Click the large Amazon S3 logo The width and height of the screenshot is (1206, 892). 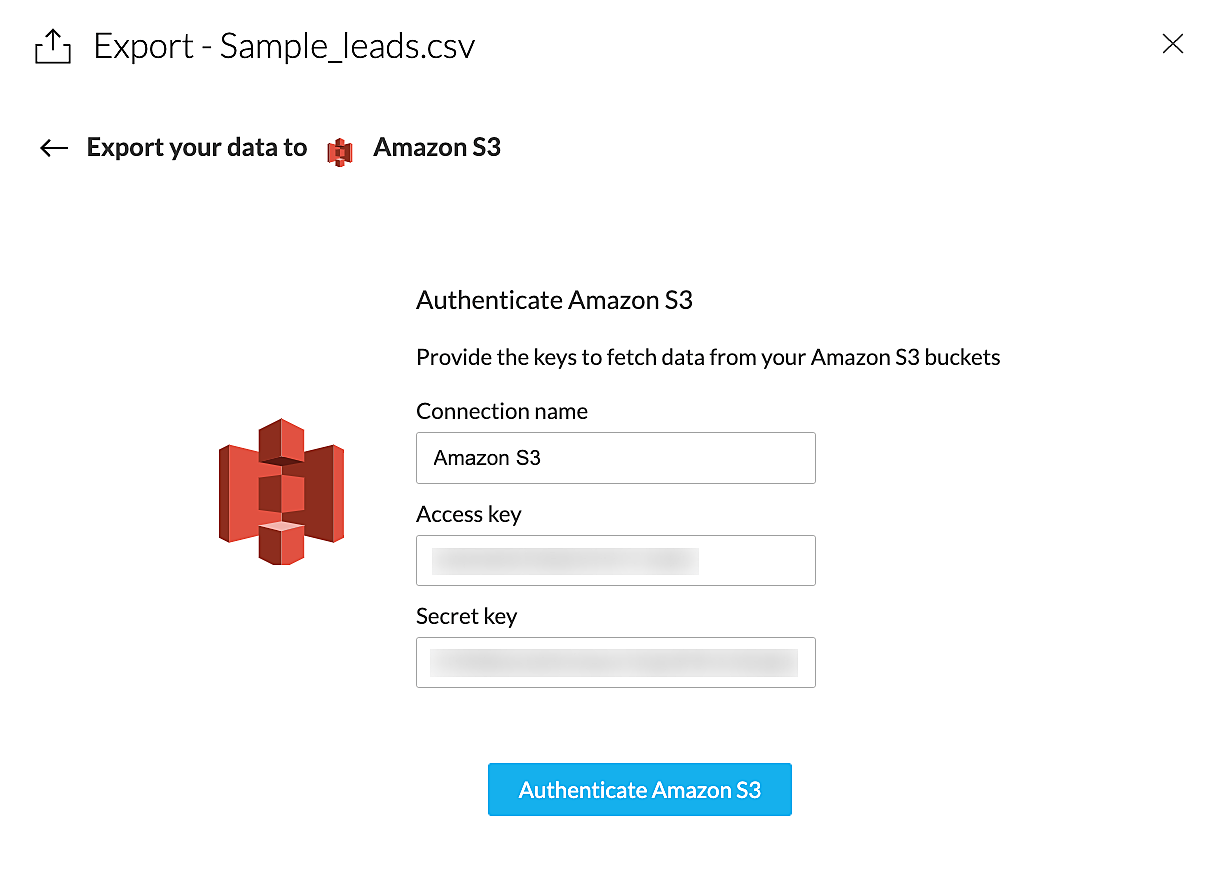pyautogui.click(x=281, y=491)
